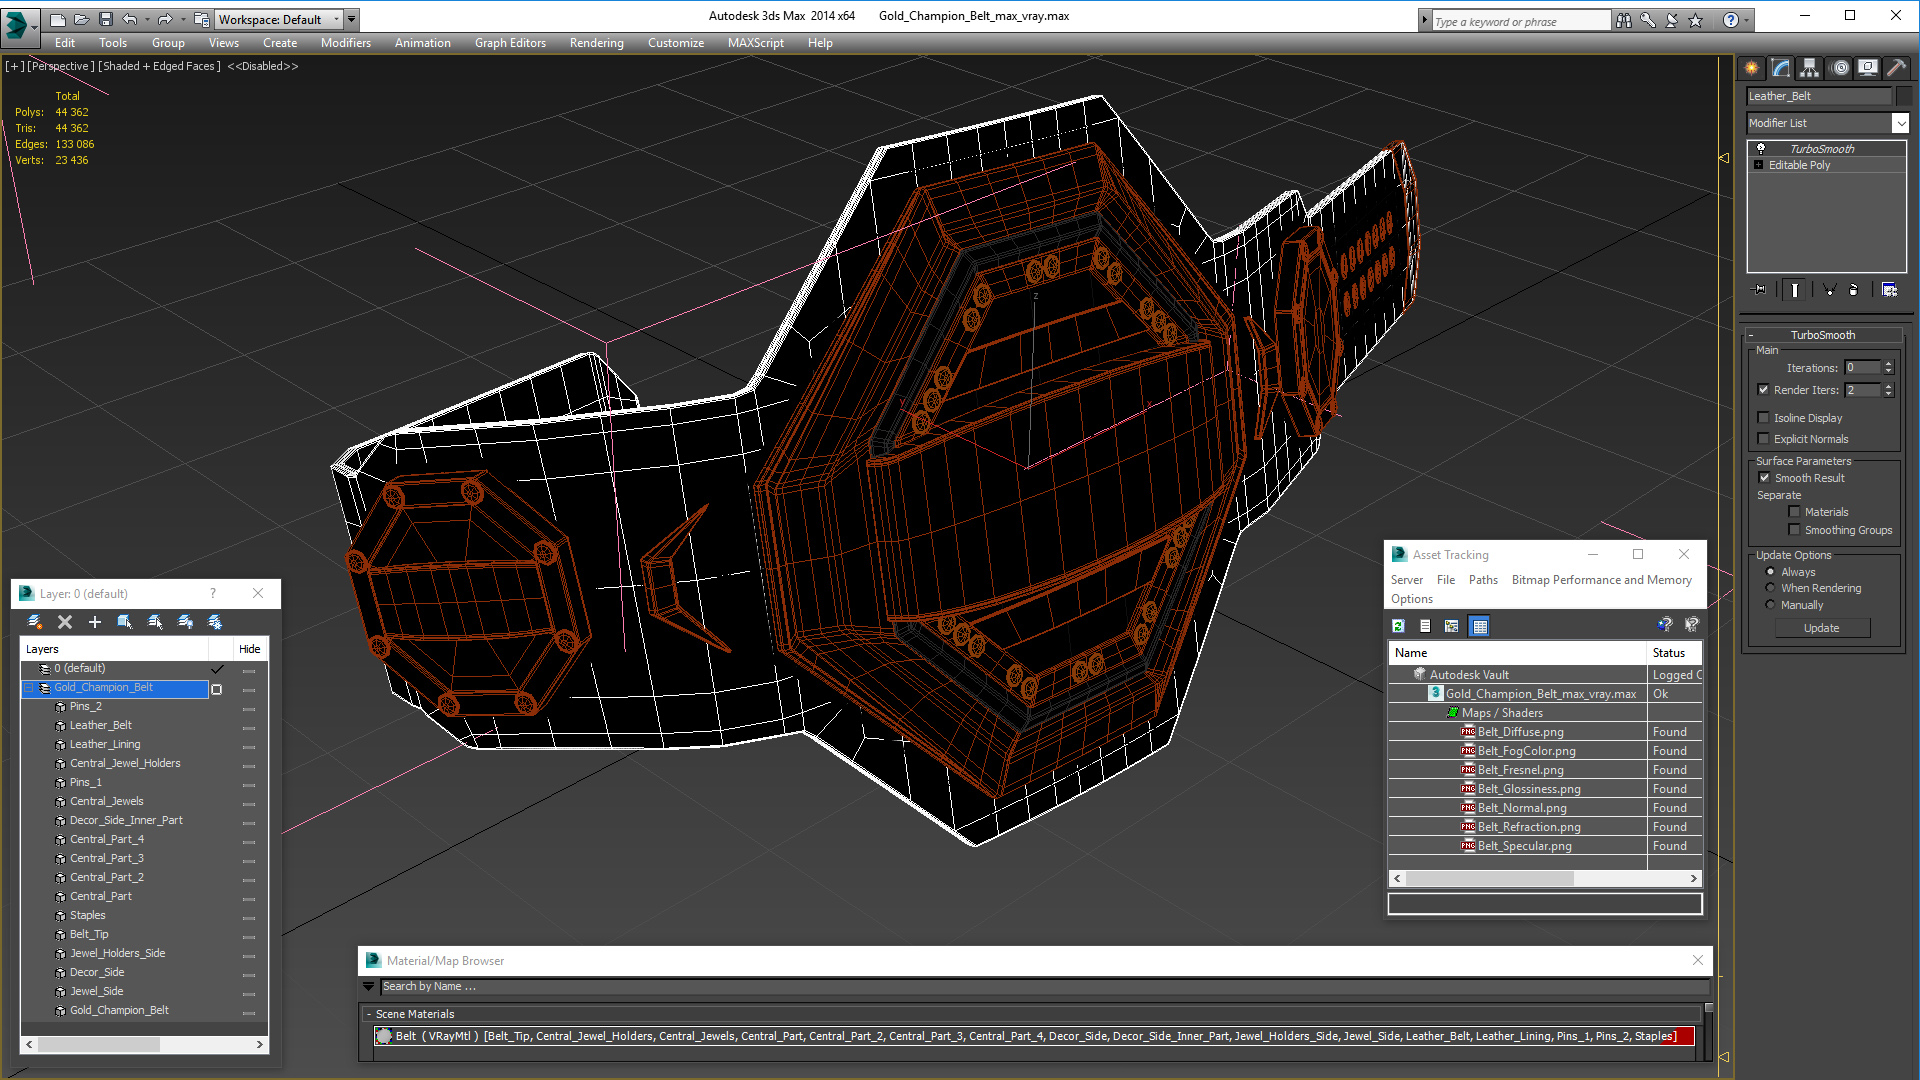Collapse the TurboSmooth rollout header
1920x1080 pixels.
[1822, 335]
